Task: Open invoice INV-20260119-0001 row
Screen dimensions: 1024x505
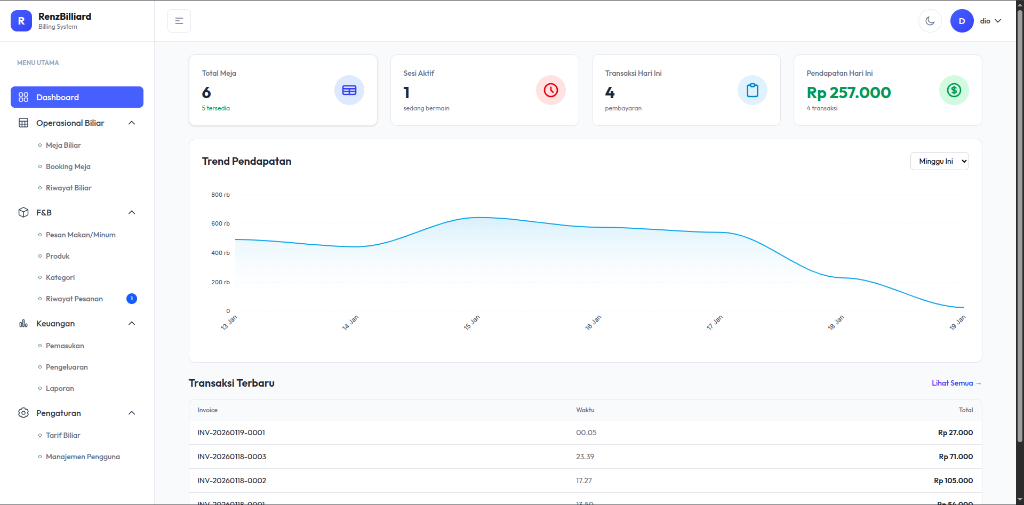Action: click(x=585, y=432)
